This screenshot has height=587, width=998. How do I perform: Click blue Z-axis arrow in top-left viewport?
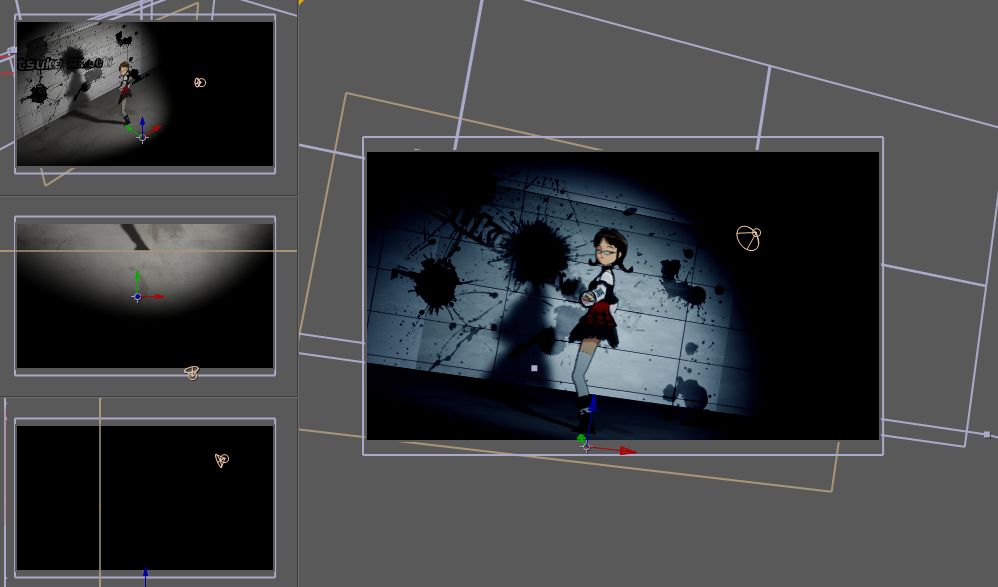pyautogui.click(x=143, y=123)
